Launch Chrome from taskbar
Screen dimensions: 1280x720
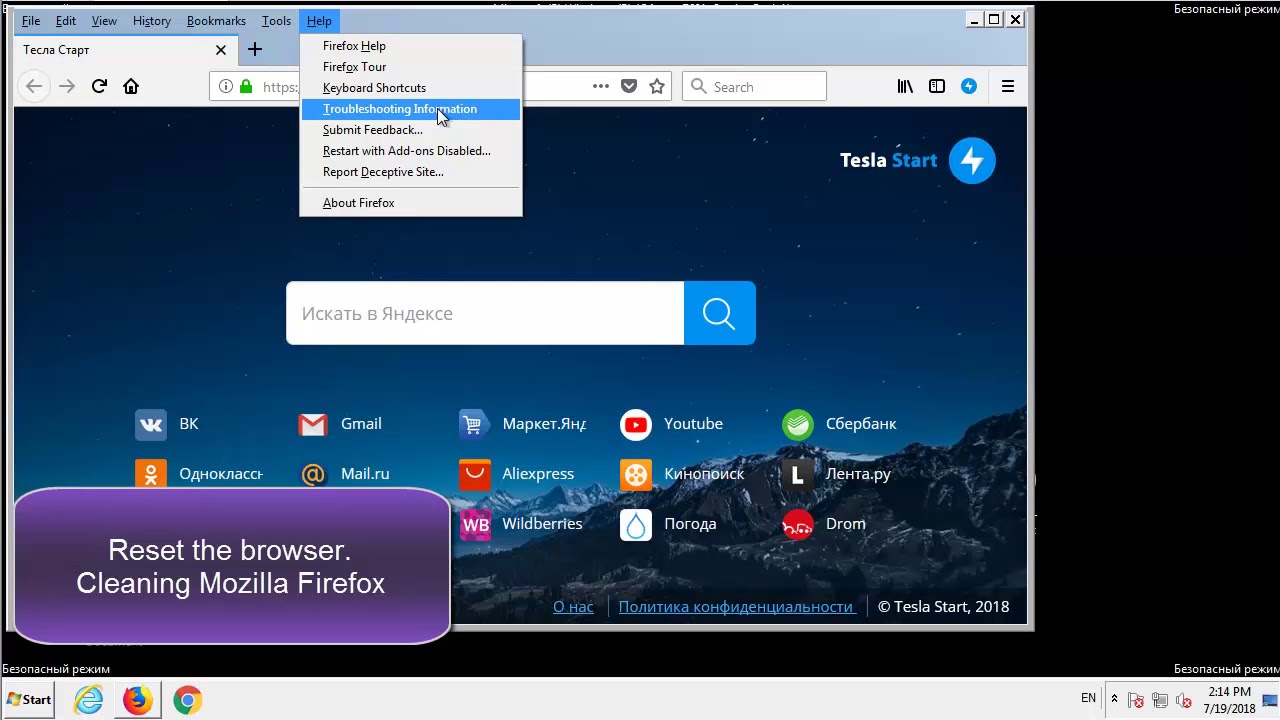point(187,700)
